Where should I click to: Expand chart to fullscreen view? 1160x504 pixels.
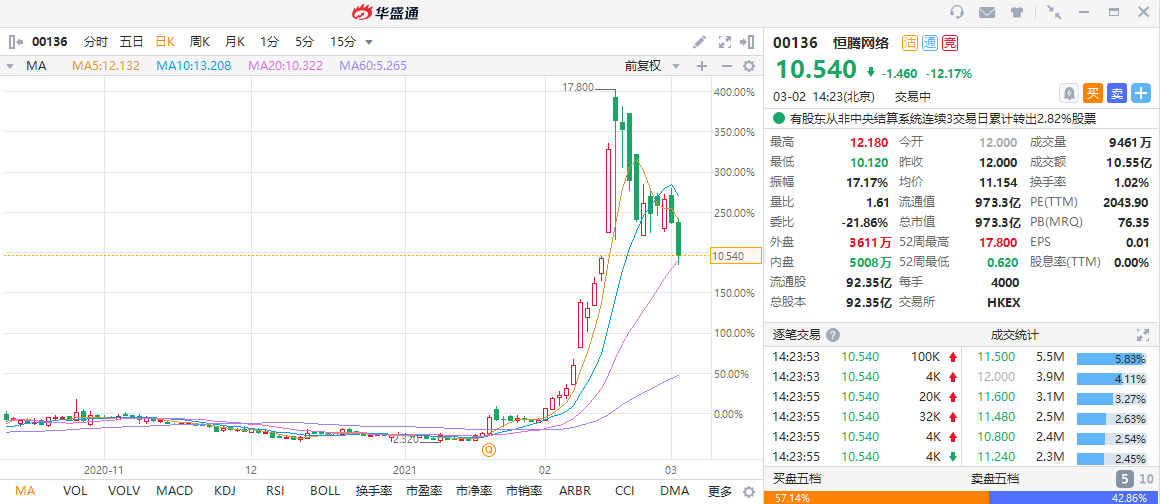(724, 42)
